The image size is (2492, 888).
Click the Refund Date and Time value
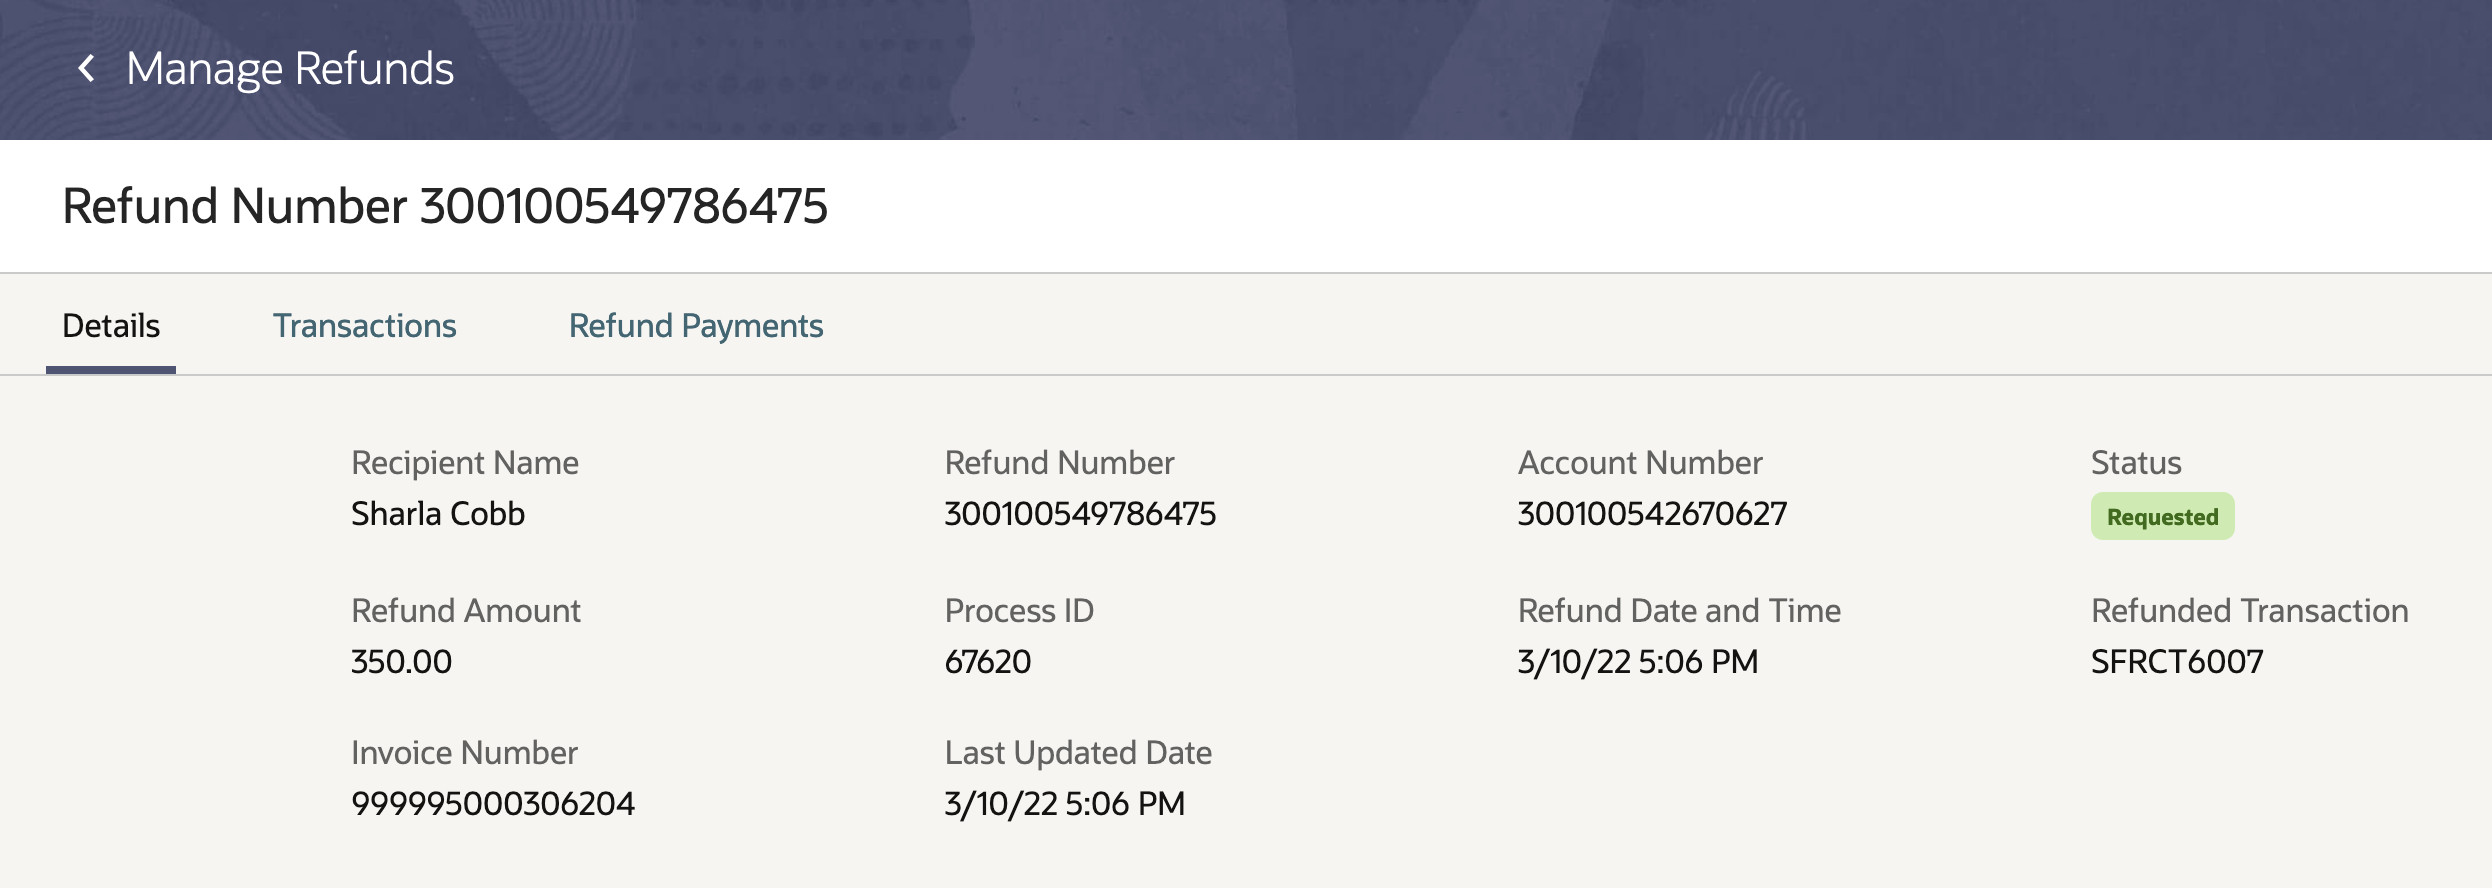(x=1637, y=662)
